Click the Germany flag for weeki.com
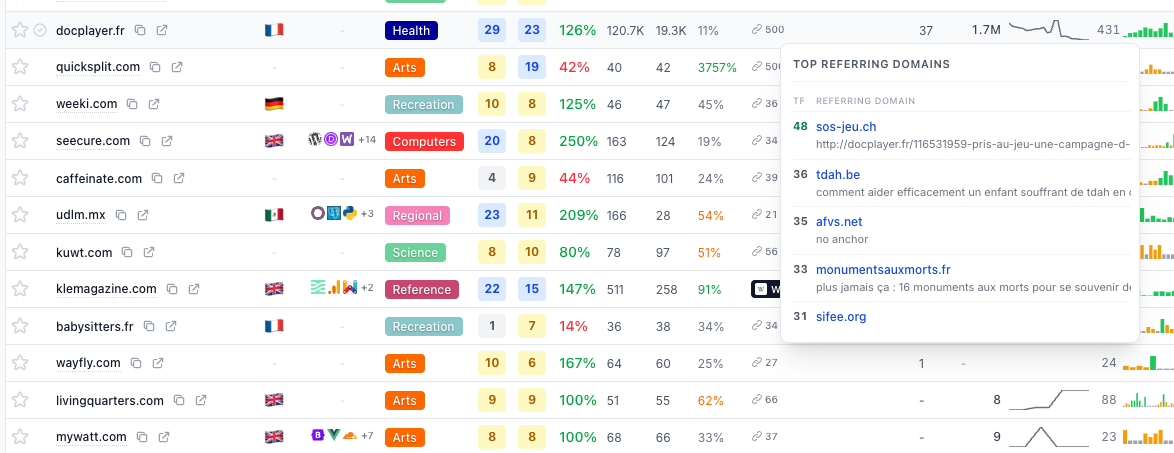Screen dimensions: 1174x453 pos(274,103)
